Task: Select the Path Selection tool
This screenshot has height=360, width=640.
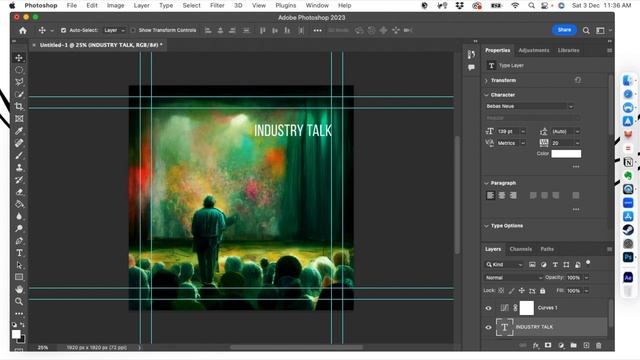Action: pyautogui.click(x=19, y=265)
